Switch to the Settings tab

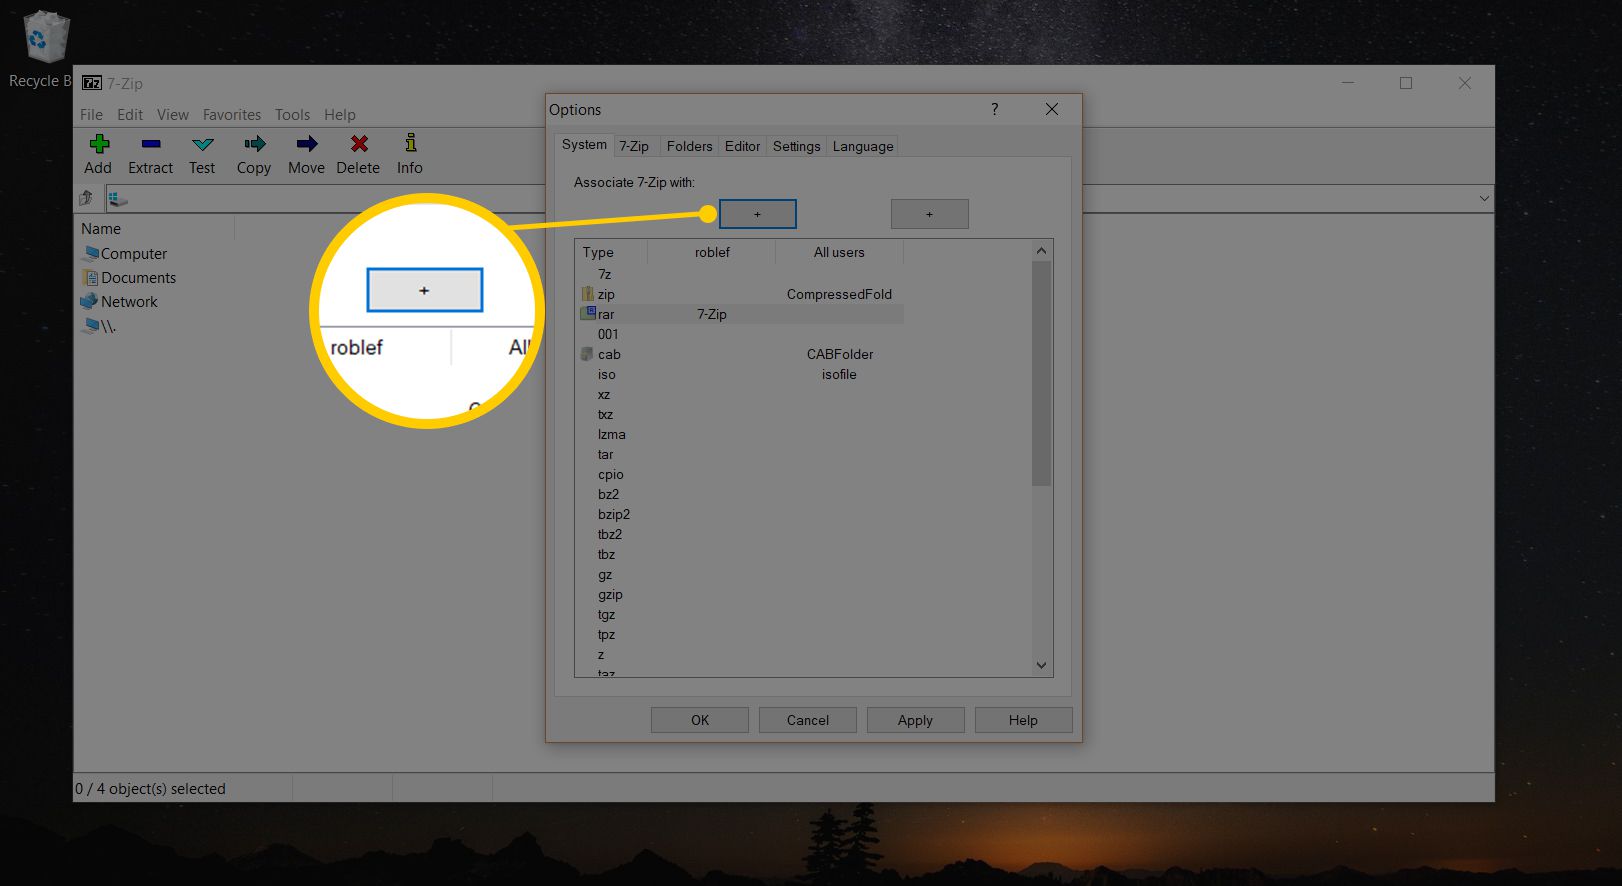(797, 146)
